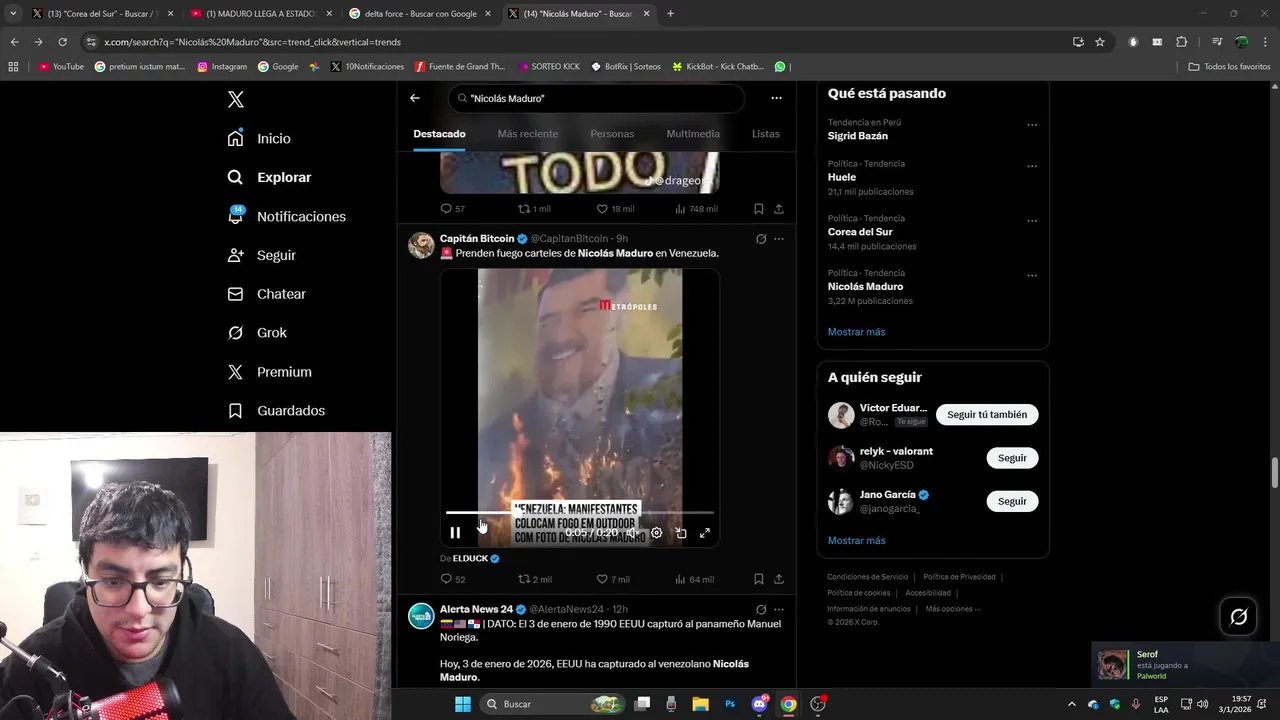
Task: Switch to Personas tab
Action: (x=612, y=134)
